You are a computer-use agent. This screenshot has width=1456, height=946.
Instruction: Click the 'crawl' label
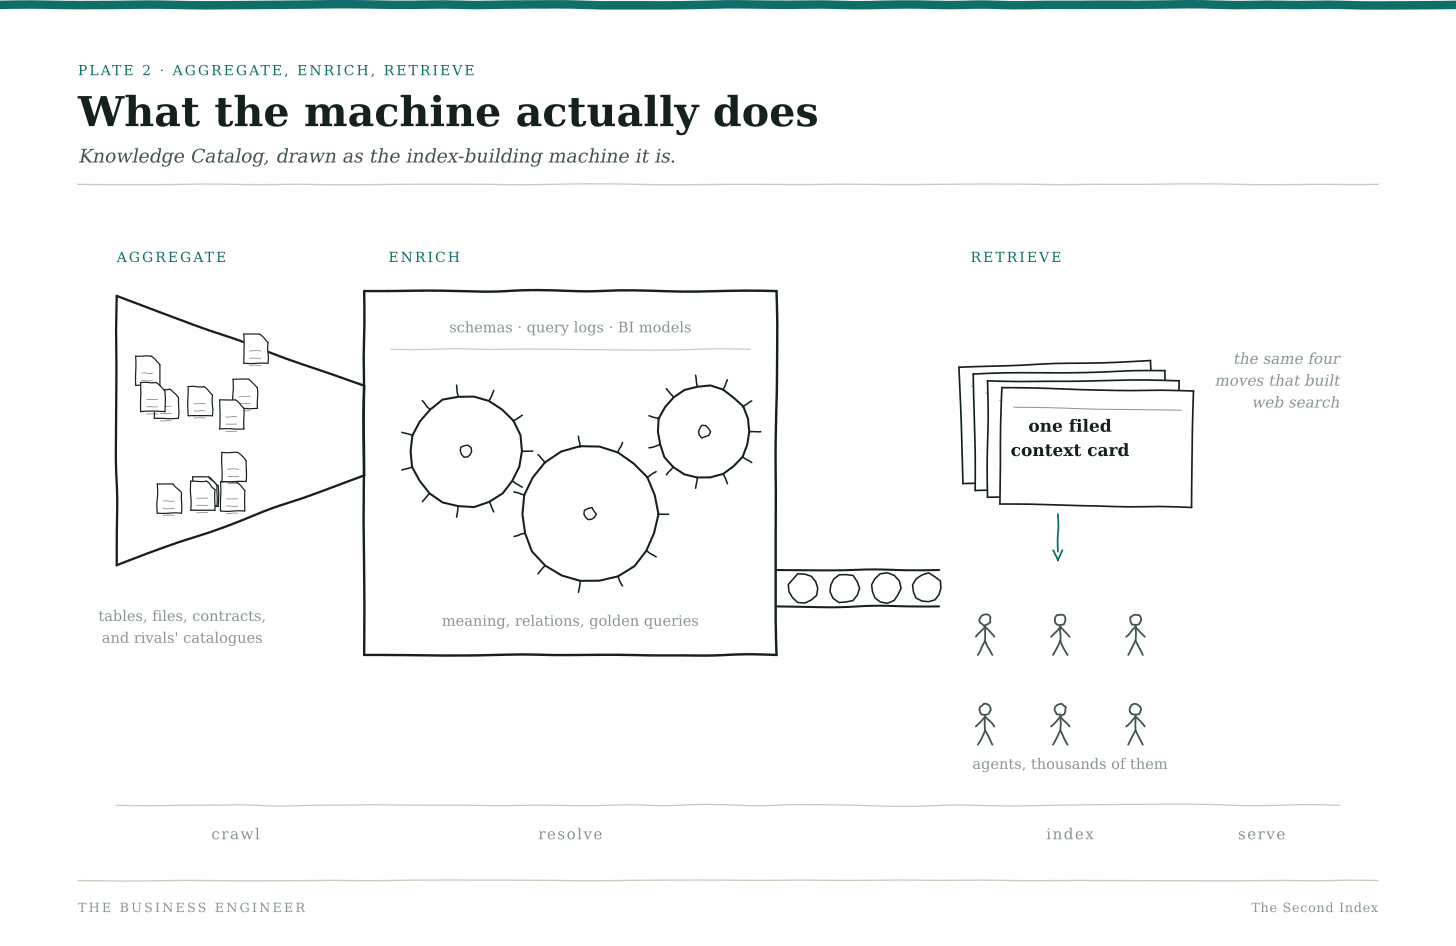(236, 834)
